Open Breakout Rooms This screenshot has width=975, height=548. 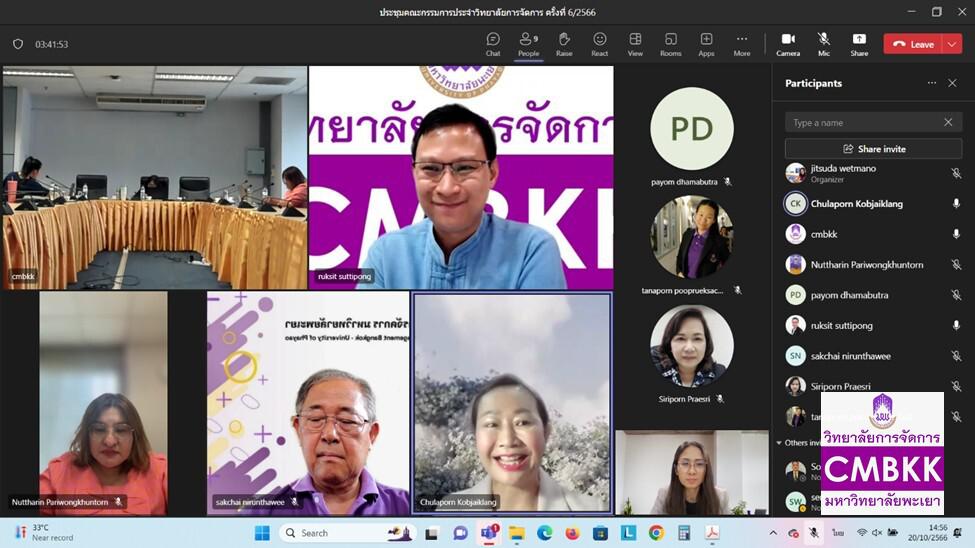click(670, 44)
